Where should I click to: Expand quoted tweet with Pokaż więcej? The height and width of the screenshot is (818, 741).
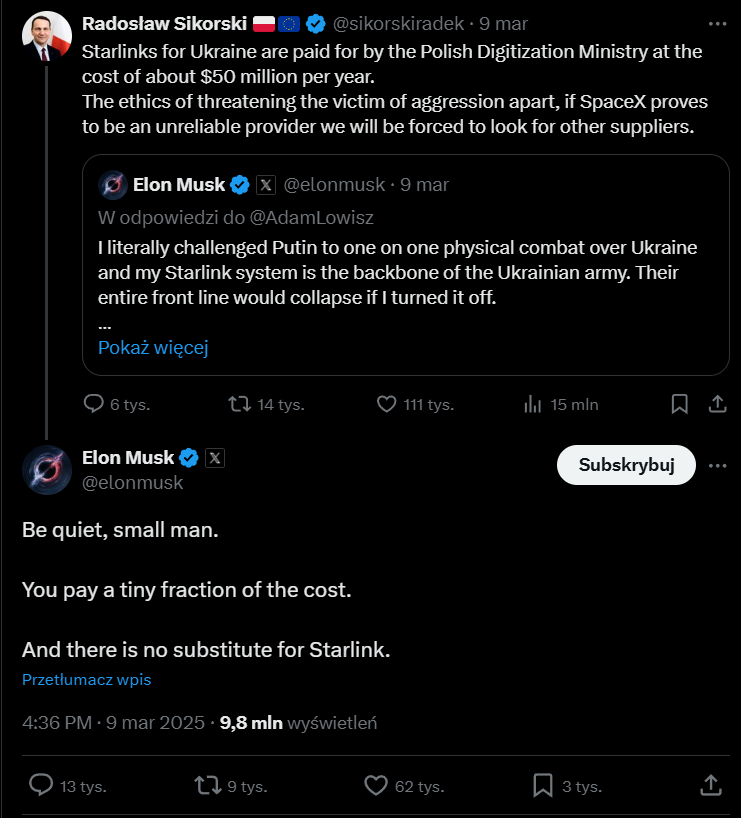point(153,348)
